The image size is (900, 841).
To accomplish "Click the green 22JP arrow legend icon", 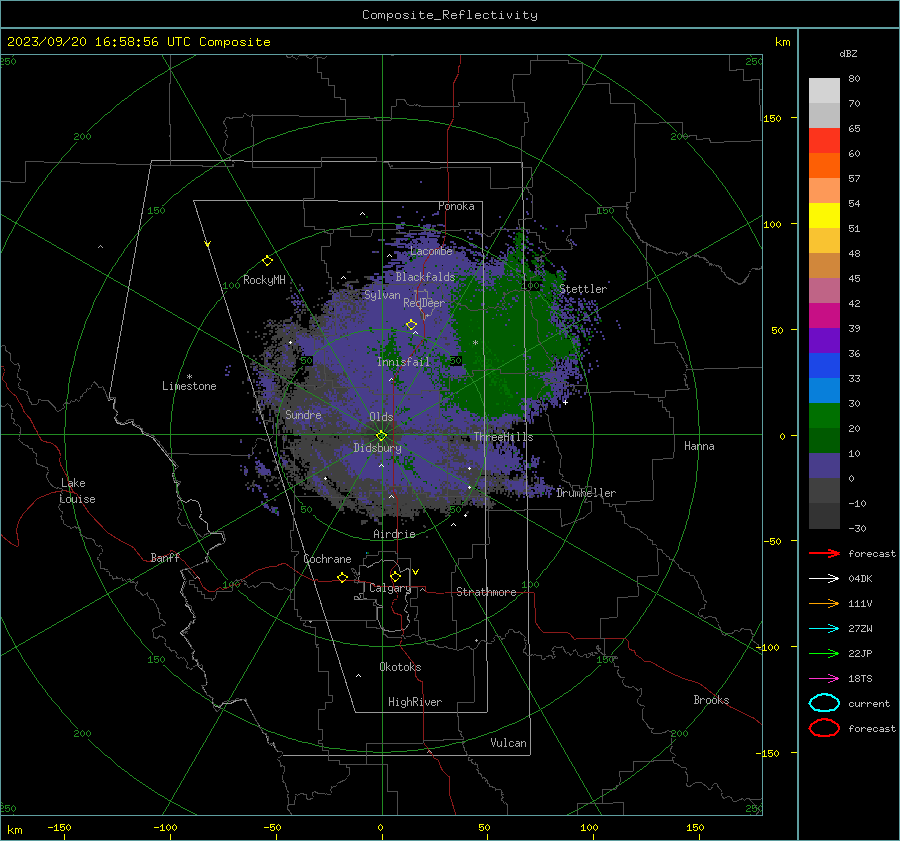I will [824, 653].
